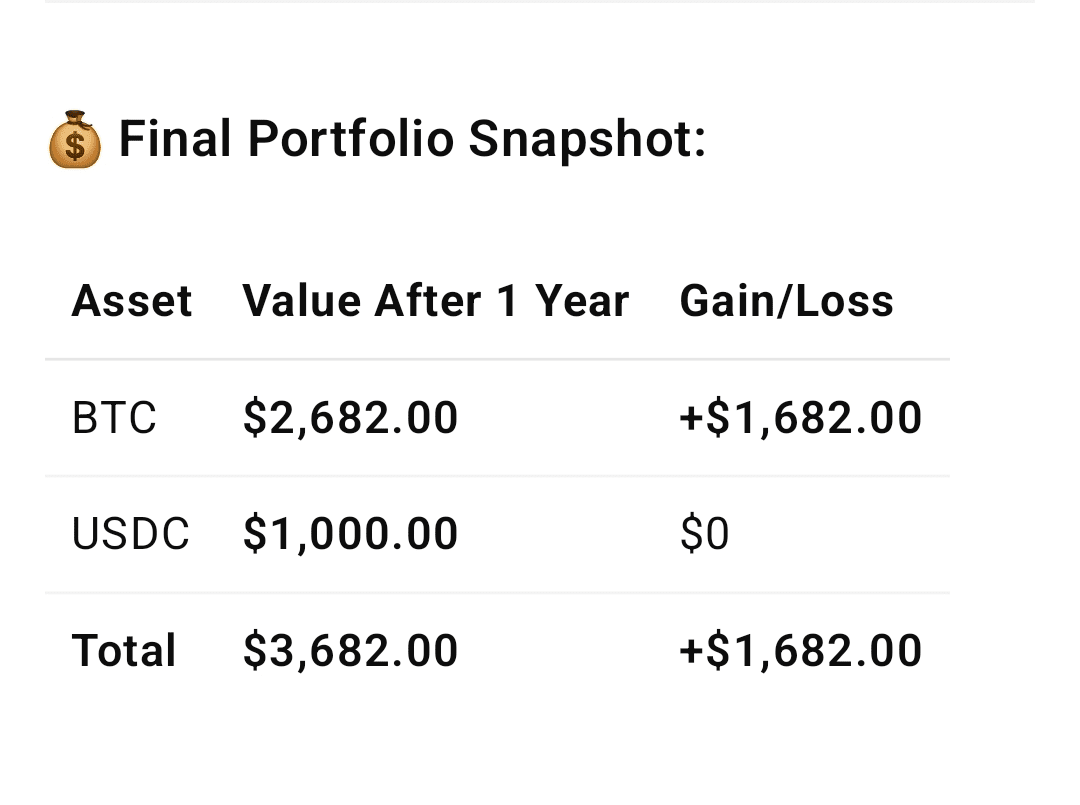Select the total value $3,682.00

350,651
